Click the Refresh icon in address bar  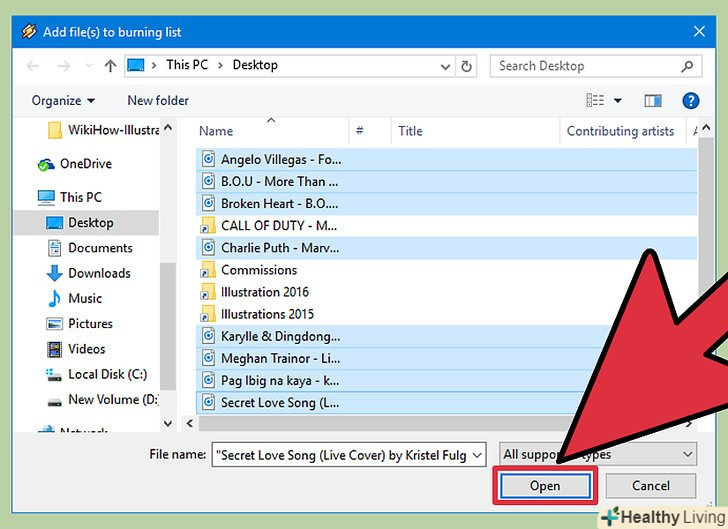click(x=466, y=66)
